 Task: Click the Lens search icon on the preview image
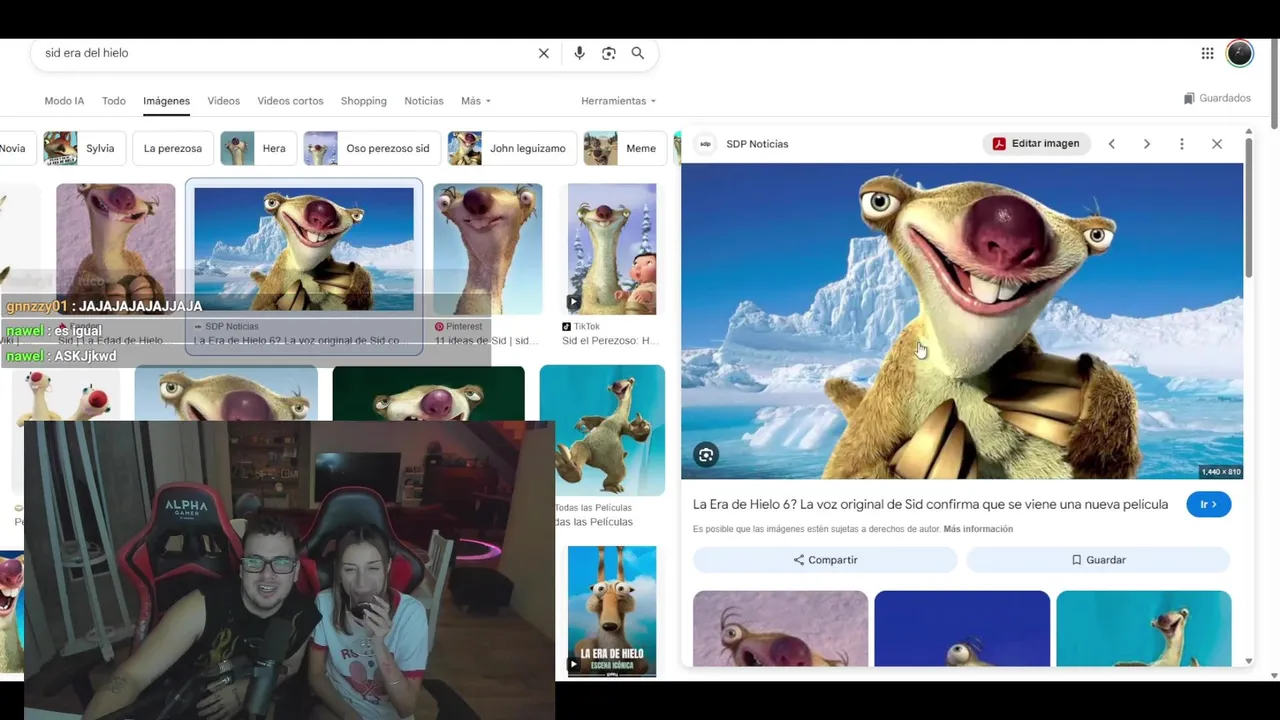[x=706, y=455]
